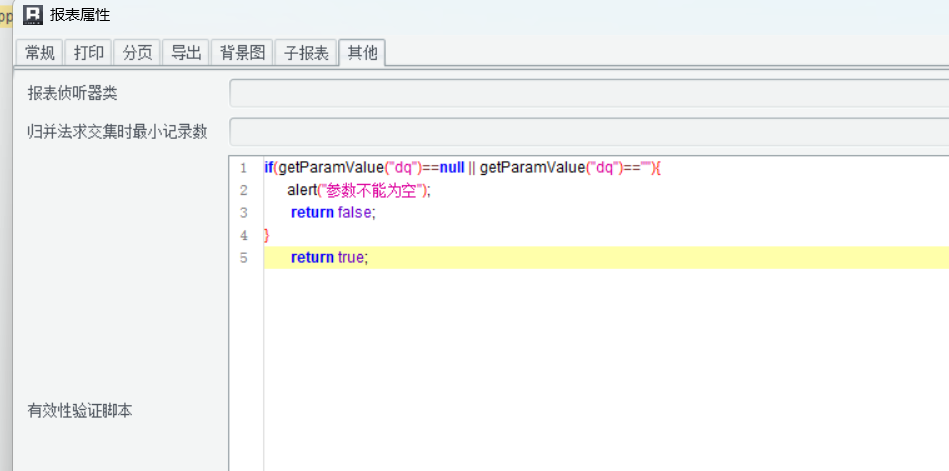Viewport: 949px width, 471px height.
Task: Click line number 5 in the gutter
Action: tap(243, 258)
